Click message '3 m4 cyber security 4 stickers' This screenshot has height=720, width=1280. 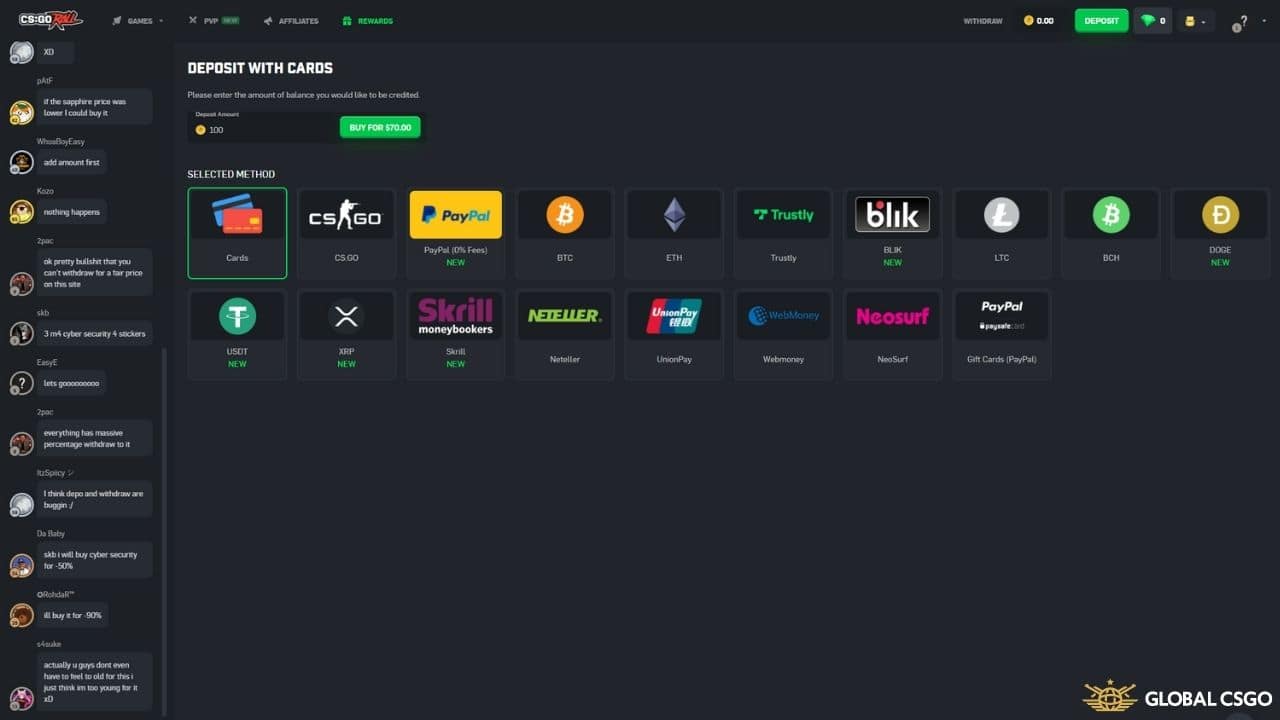point(95,333)
